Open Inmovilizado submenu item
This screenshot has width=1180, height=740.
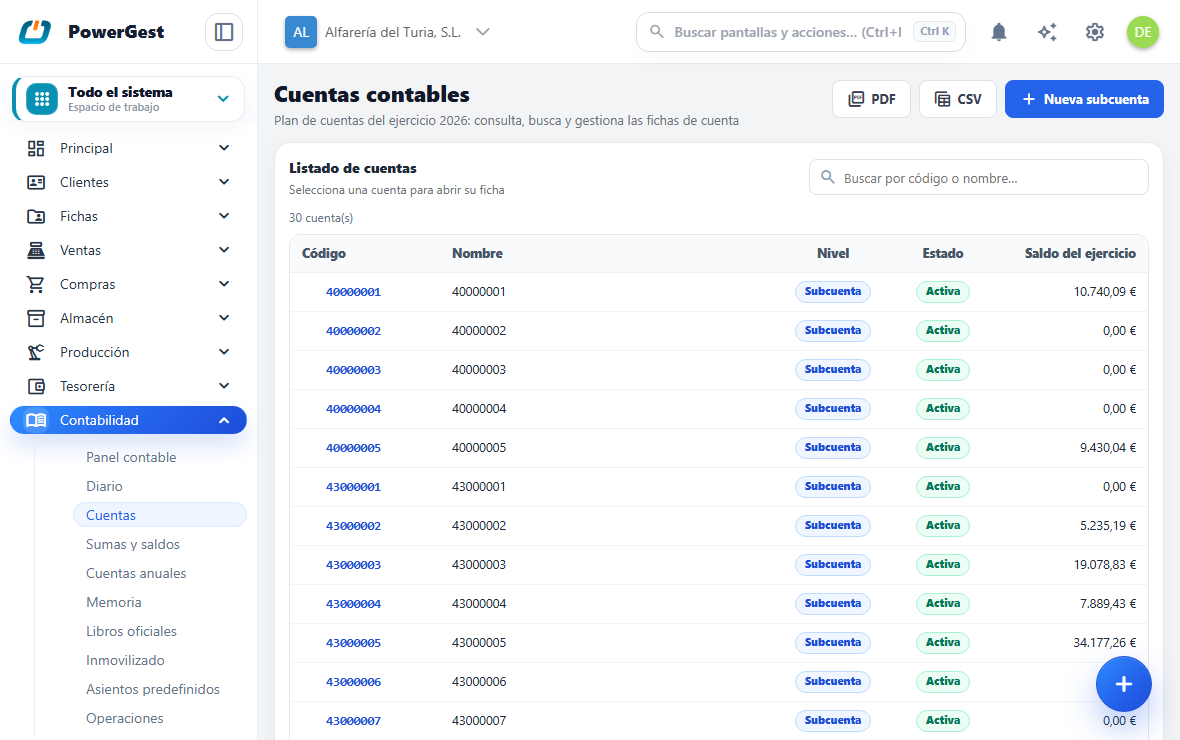pos(125,660)
